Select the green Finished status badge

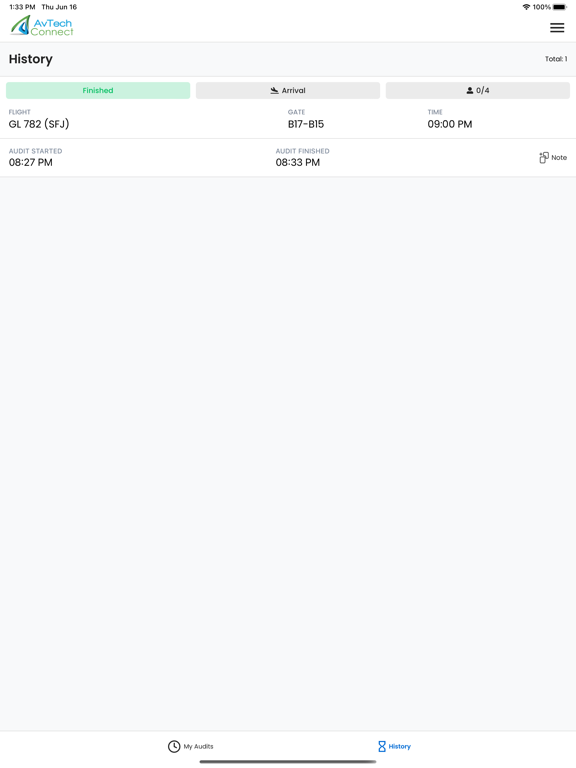(98, 91)
